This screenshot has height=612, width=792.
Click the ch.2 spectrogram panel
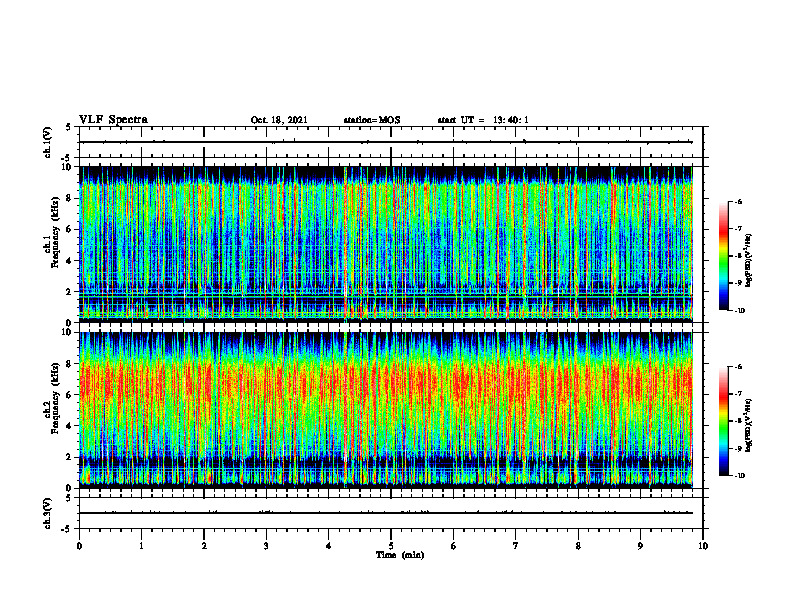point(386,410)
